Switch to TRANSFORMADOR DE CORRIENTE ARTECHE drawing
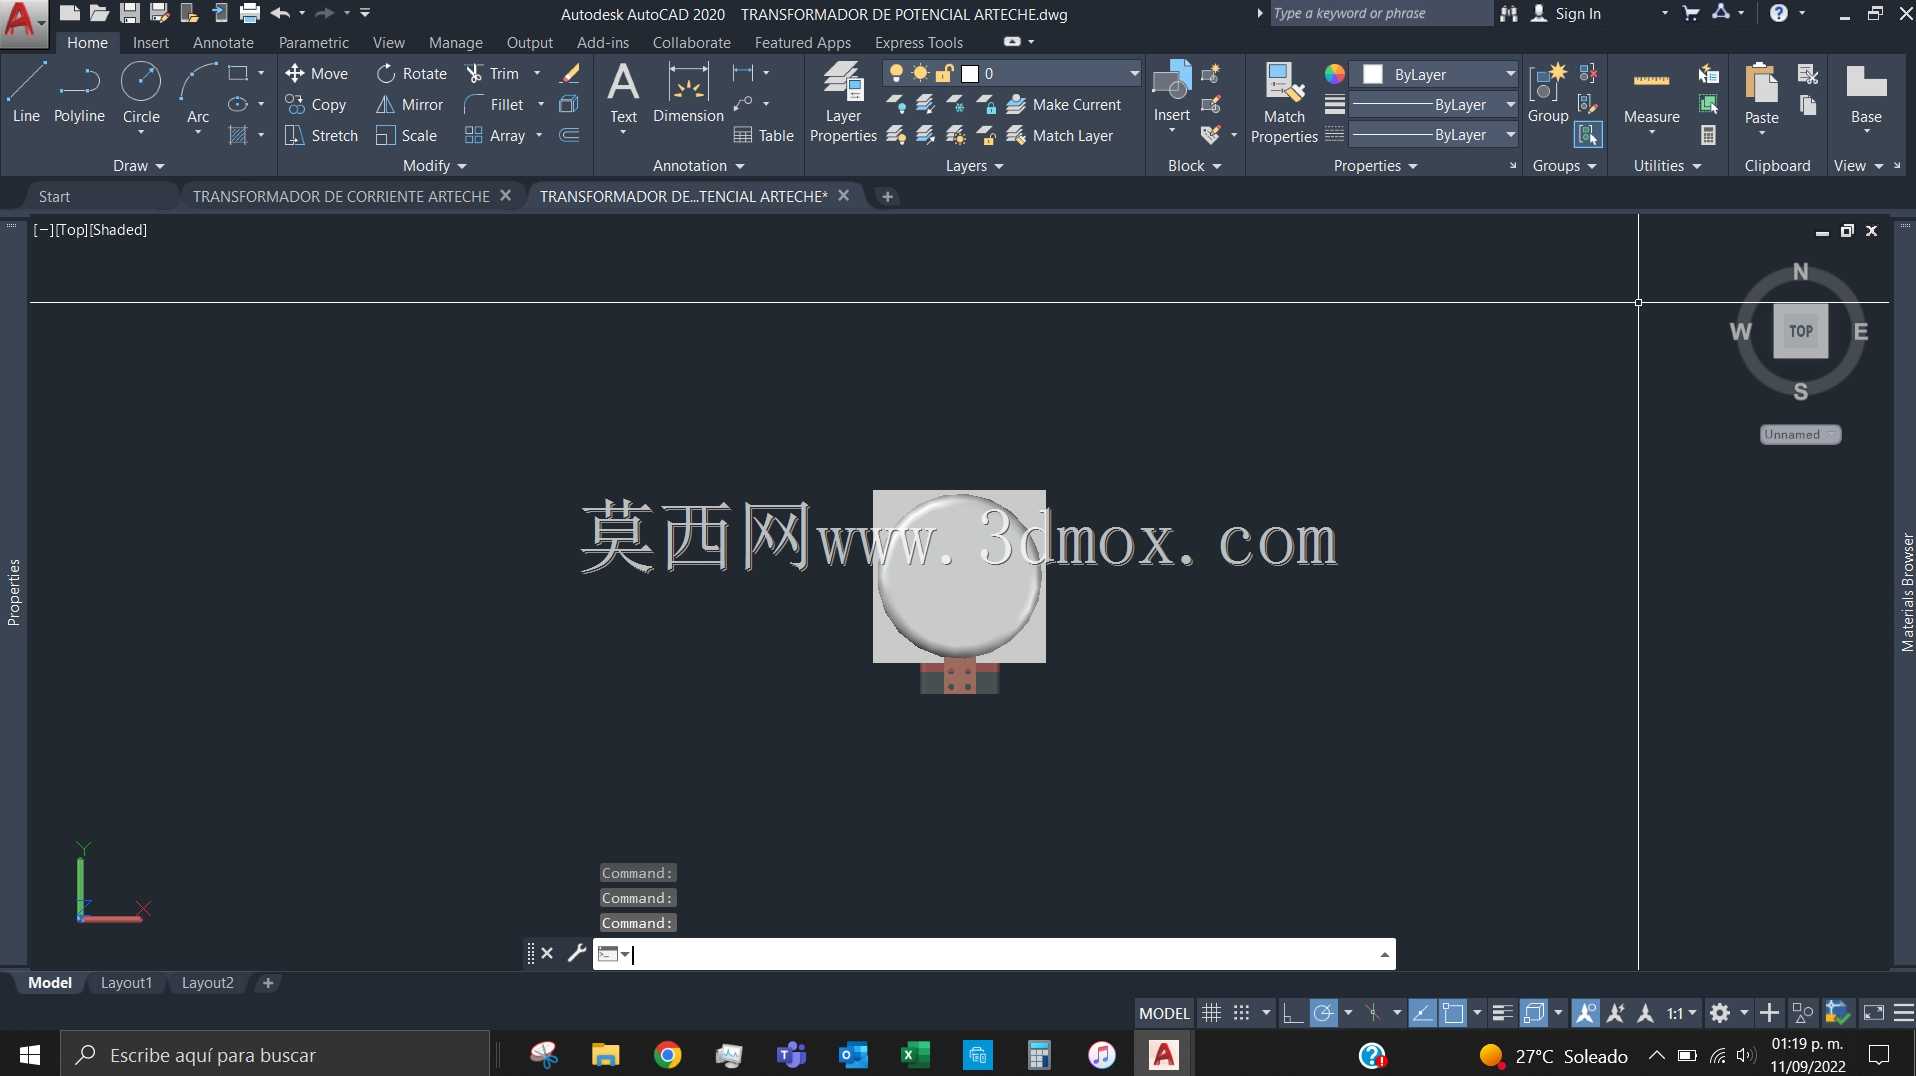The image size is (1916, 1076). pos(341,196)
